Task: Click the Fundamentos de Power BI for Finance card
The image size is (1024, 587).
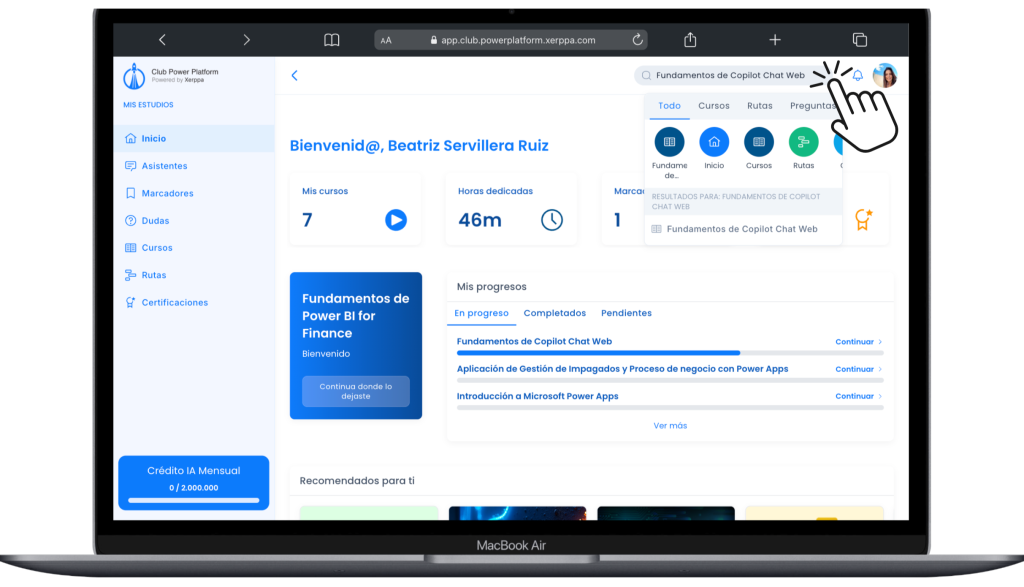Action: coord(356,345)
